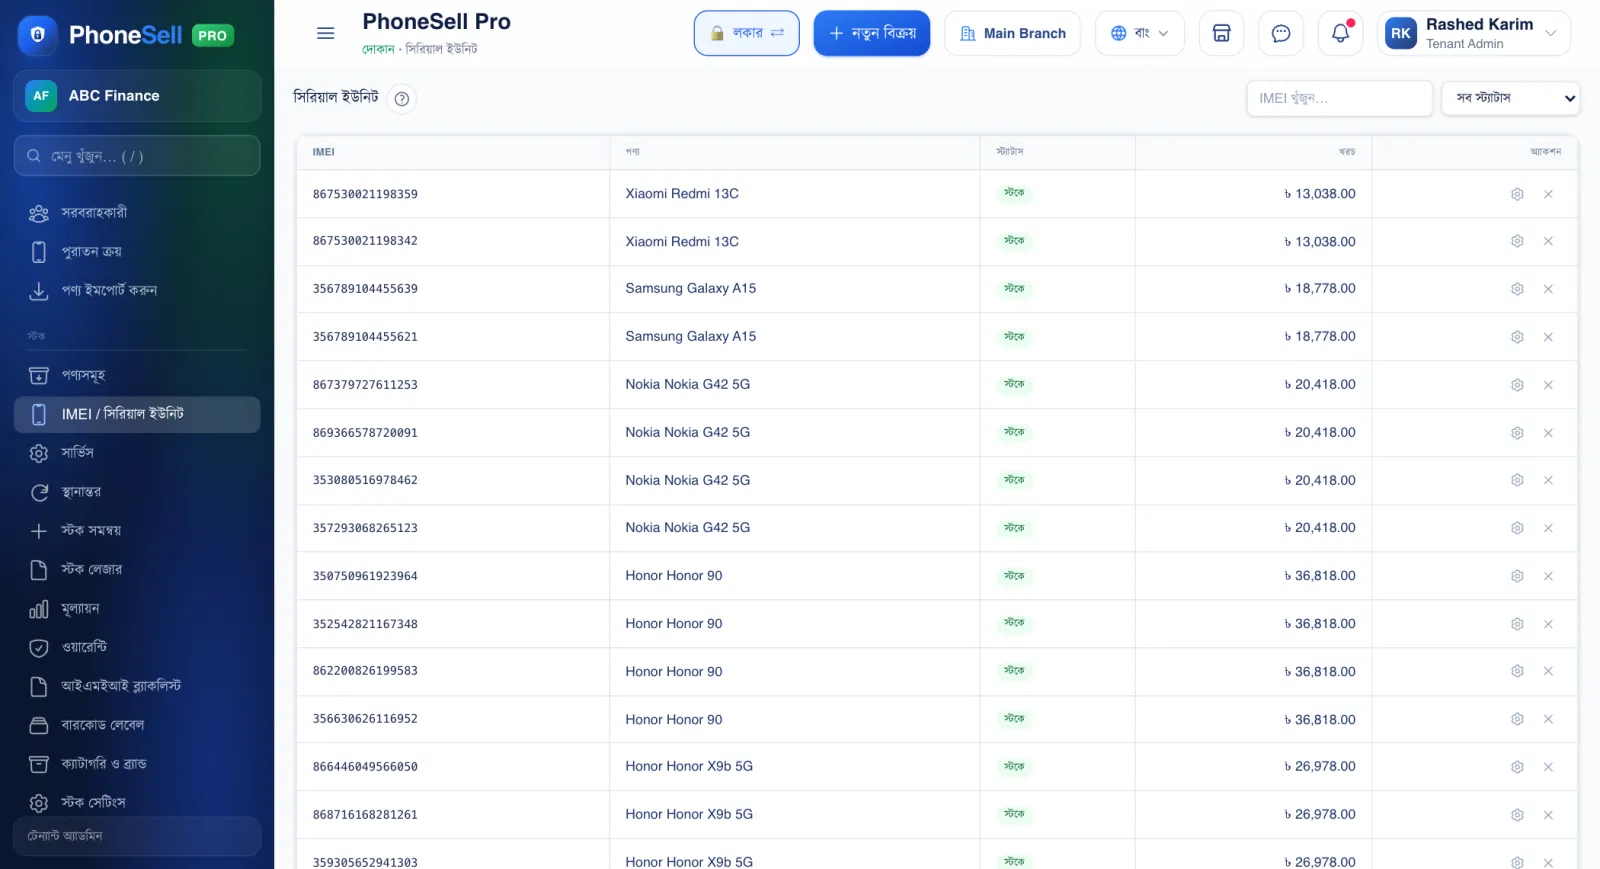
Task: Click the স্টকে badge for IMEI 867530021198342
Action: click(1014, 241)
